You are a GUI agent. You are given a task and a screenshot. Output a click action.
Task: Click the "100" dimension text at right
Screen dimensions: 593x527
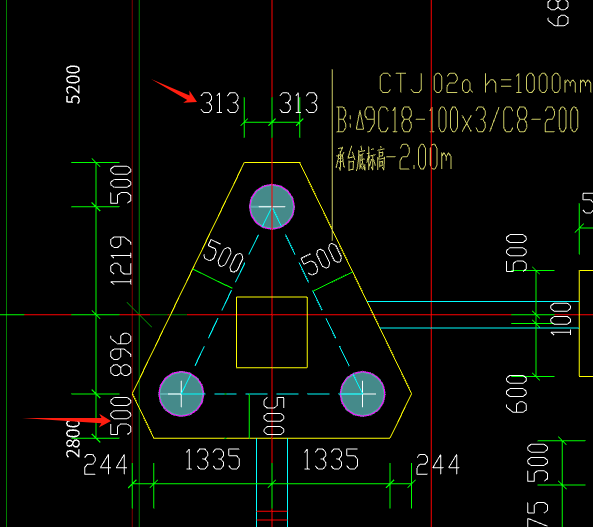pyautogui.click(x=561, y=319)
